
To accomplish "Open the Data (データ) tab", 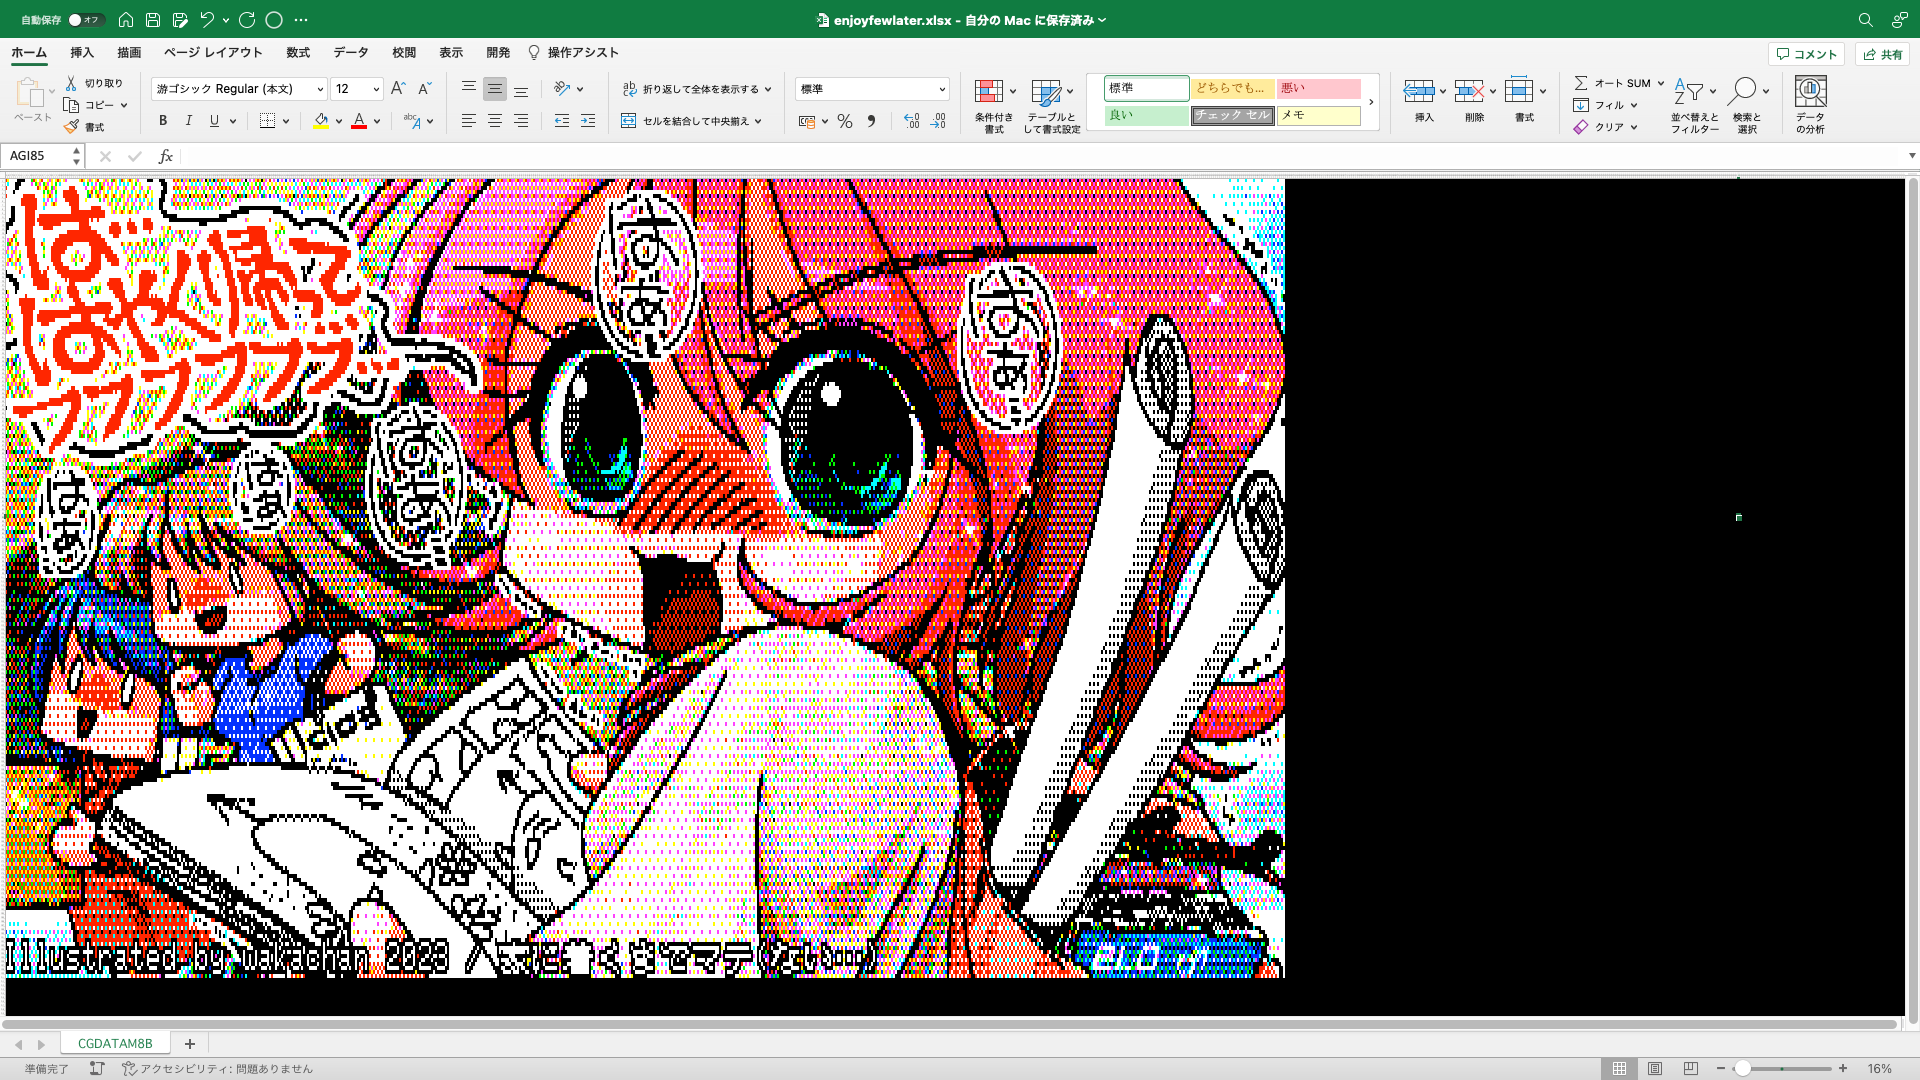I will click(351, 52).
